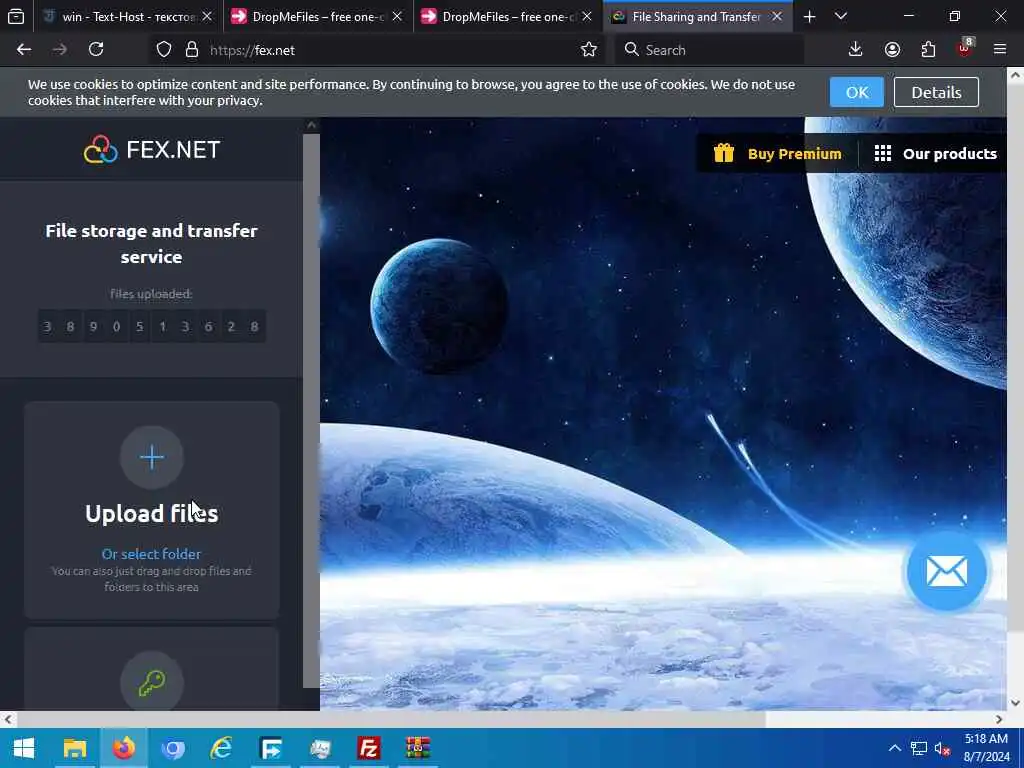1024x768 pixels.
Task: Bookmark this page with the star icon
Action: click(x=588, y=50)
